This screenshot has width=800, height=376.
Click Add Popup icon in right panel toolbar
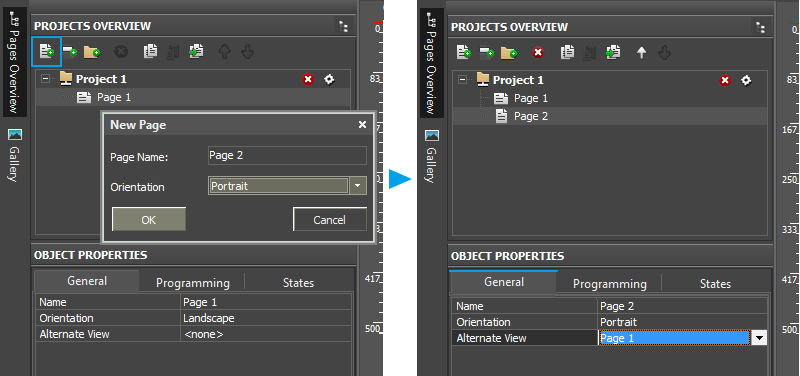(x=487, y=52)
